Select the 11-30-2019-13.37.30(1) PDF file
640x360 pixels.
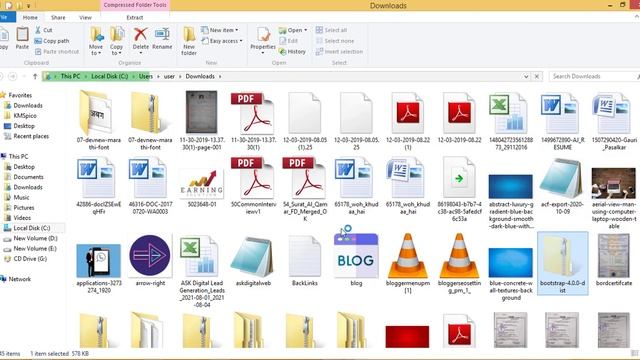[253, 121]
